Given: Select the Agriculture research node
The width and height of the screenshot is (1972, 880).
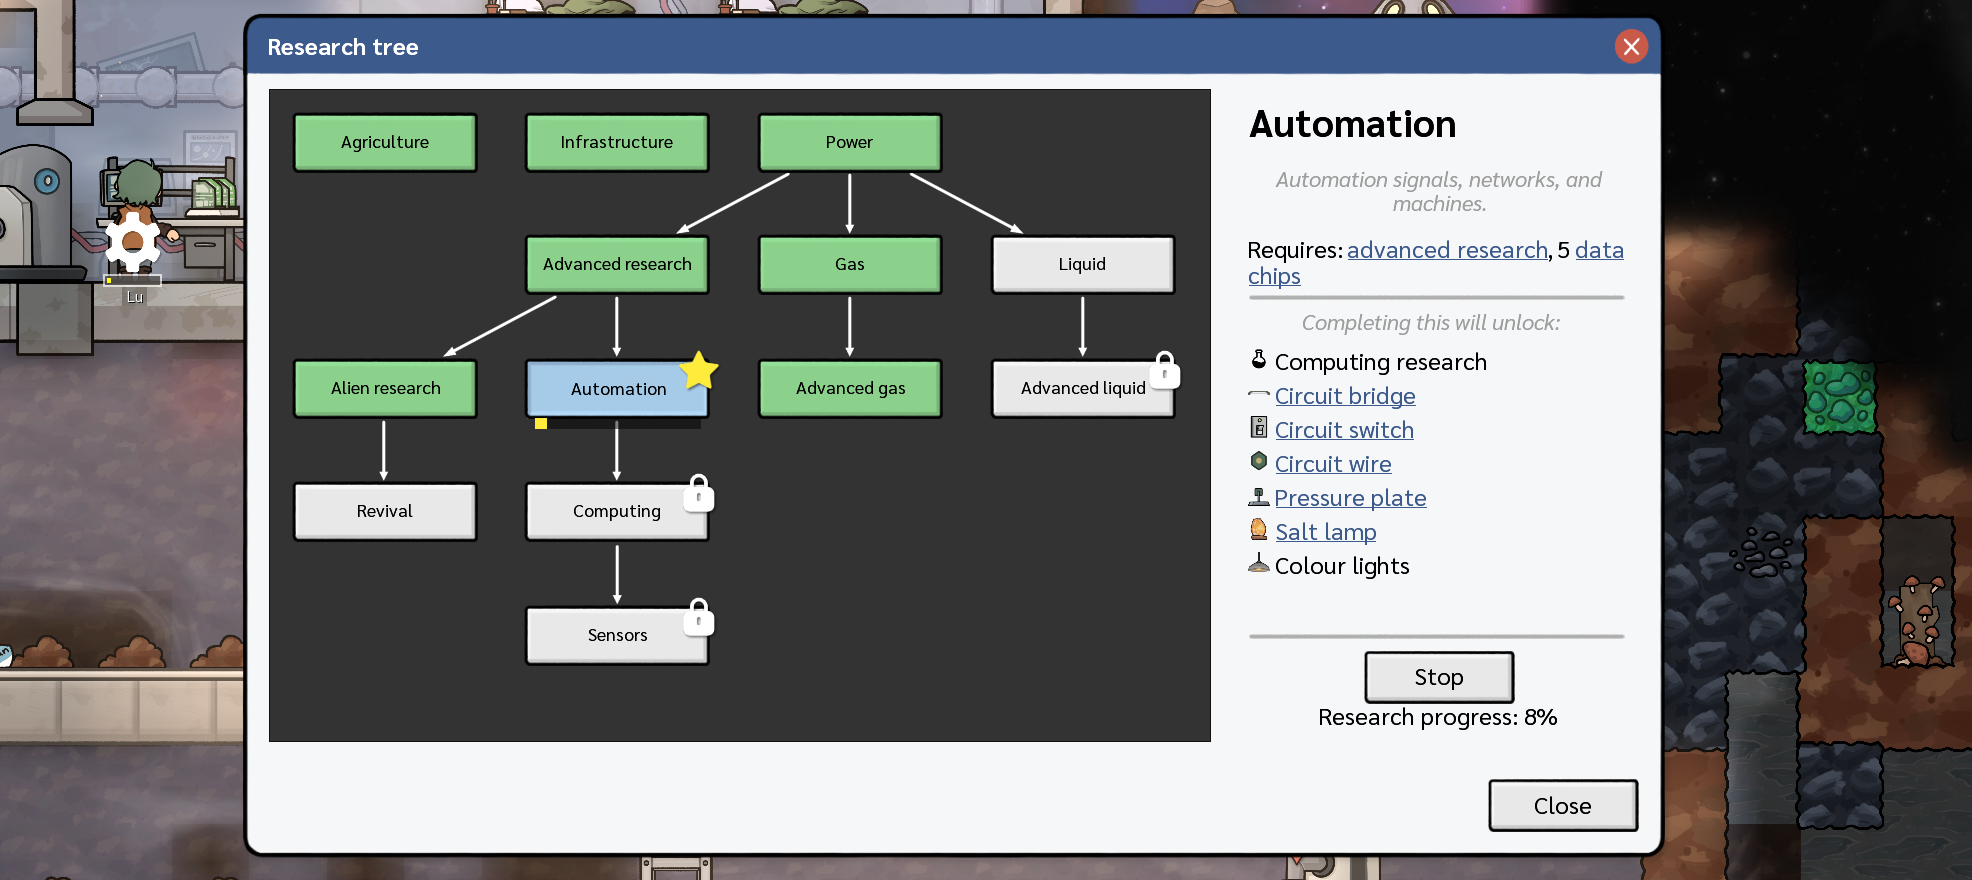Looking at the screenshot, I should point(385,142).
